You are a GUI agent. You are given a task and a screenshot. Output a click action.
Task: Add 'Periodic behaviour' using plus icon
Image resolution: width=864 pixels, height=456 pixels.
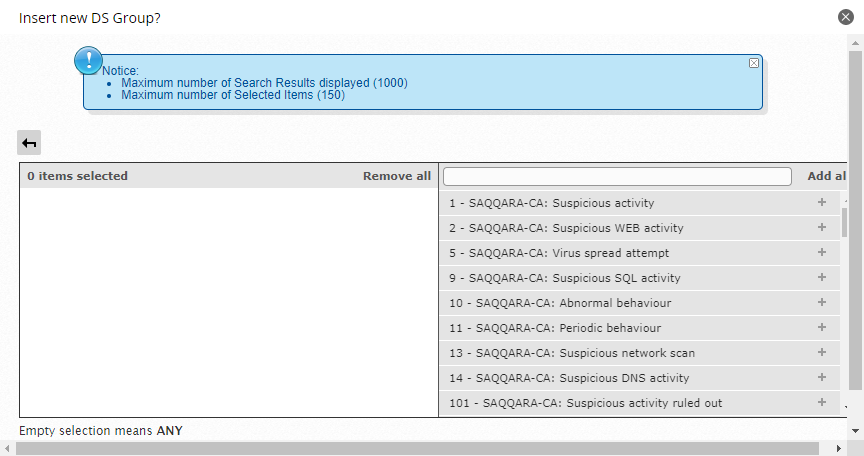[x=822, y=327]
